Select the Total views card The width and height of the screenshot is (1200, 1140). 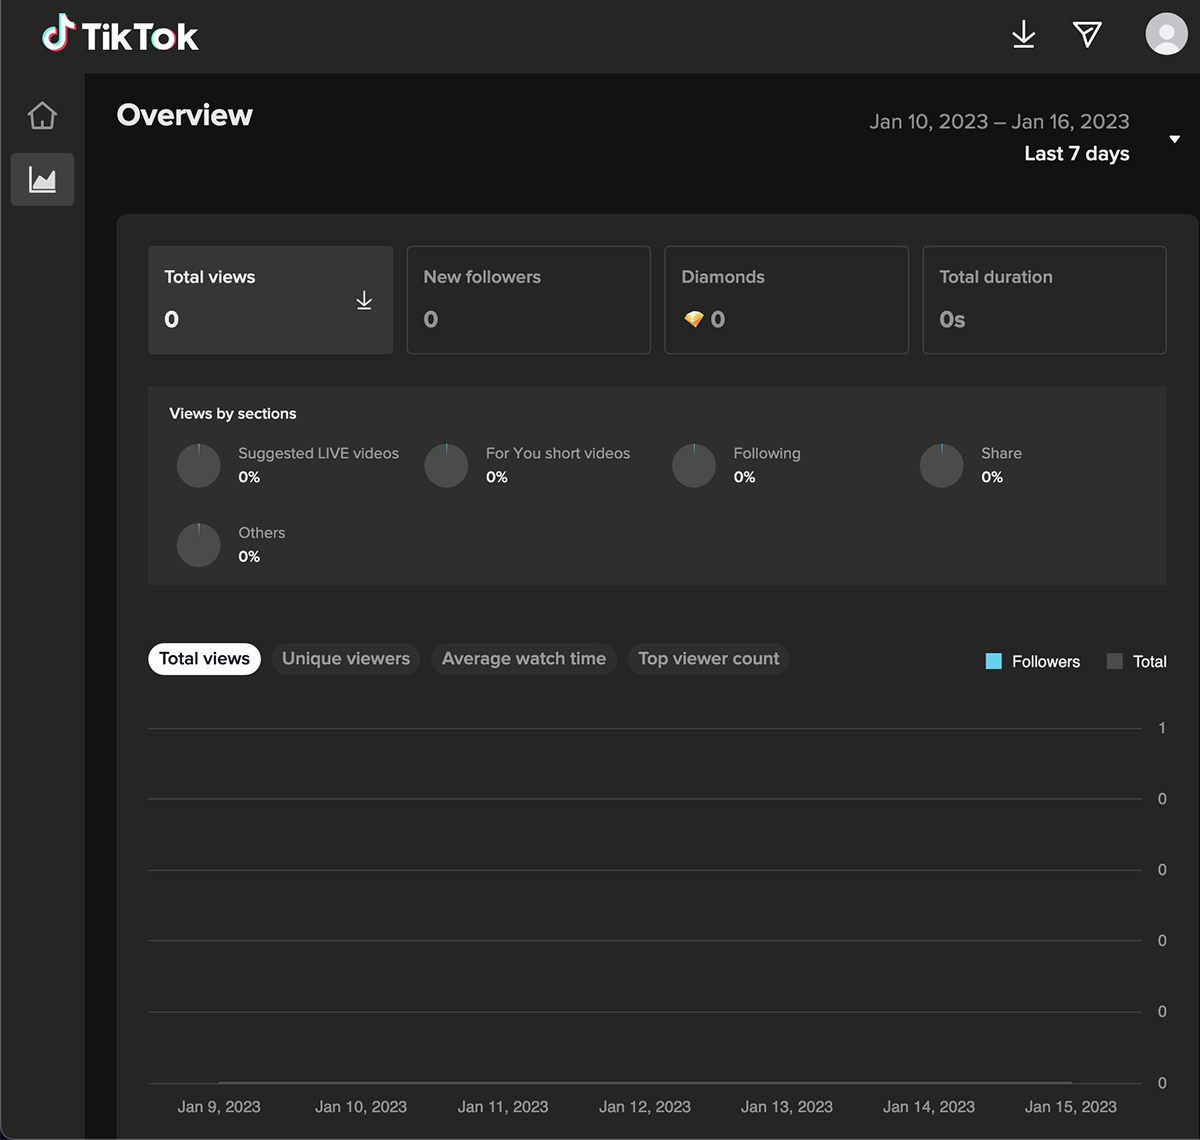pos(271,300)
